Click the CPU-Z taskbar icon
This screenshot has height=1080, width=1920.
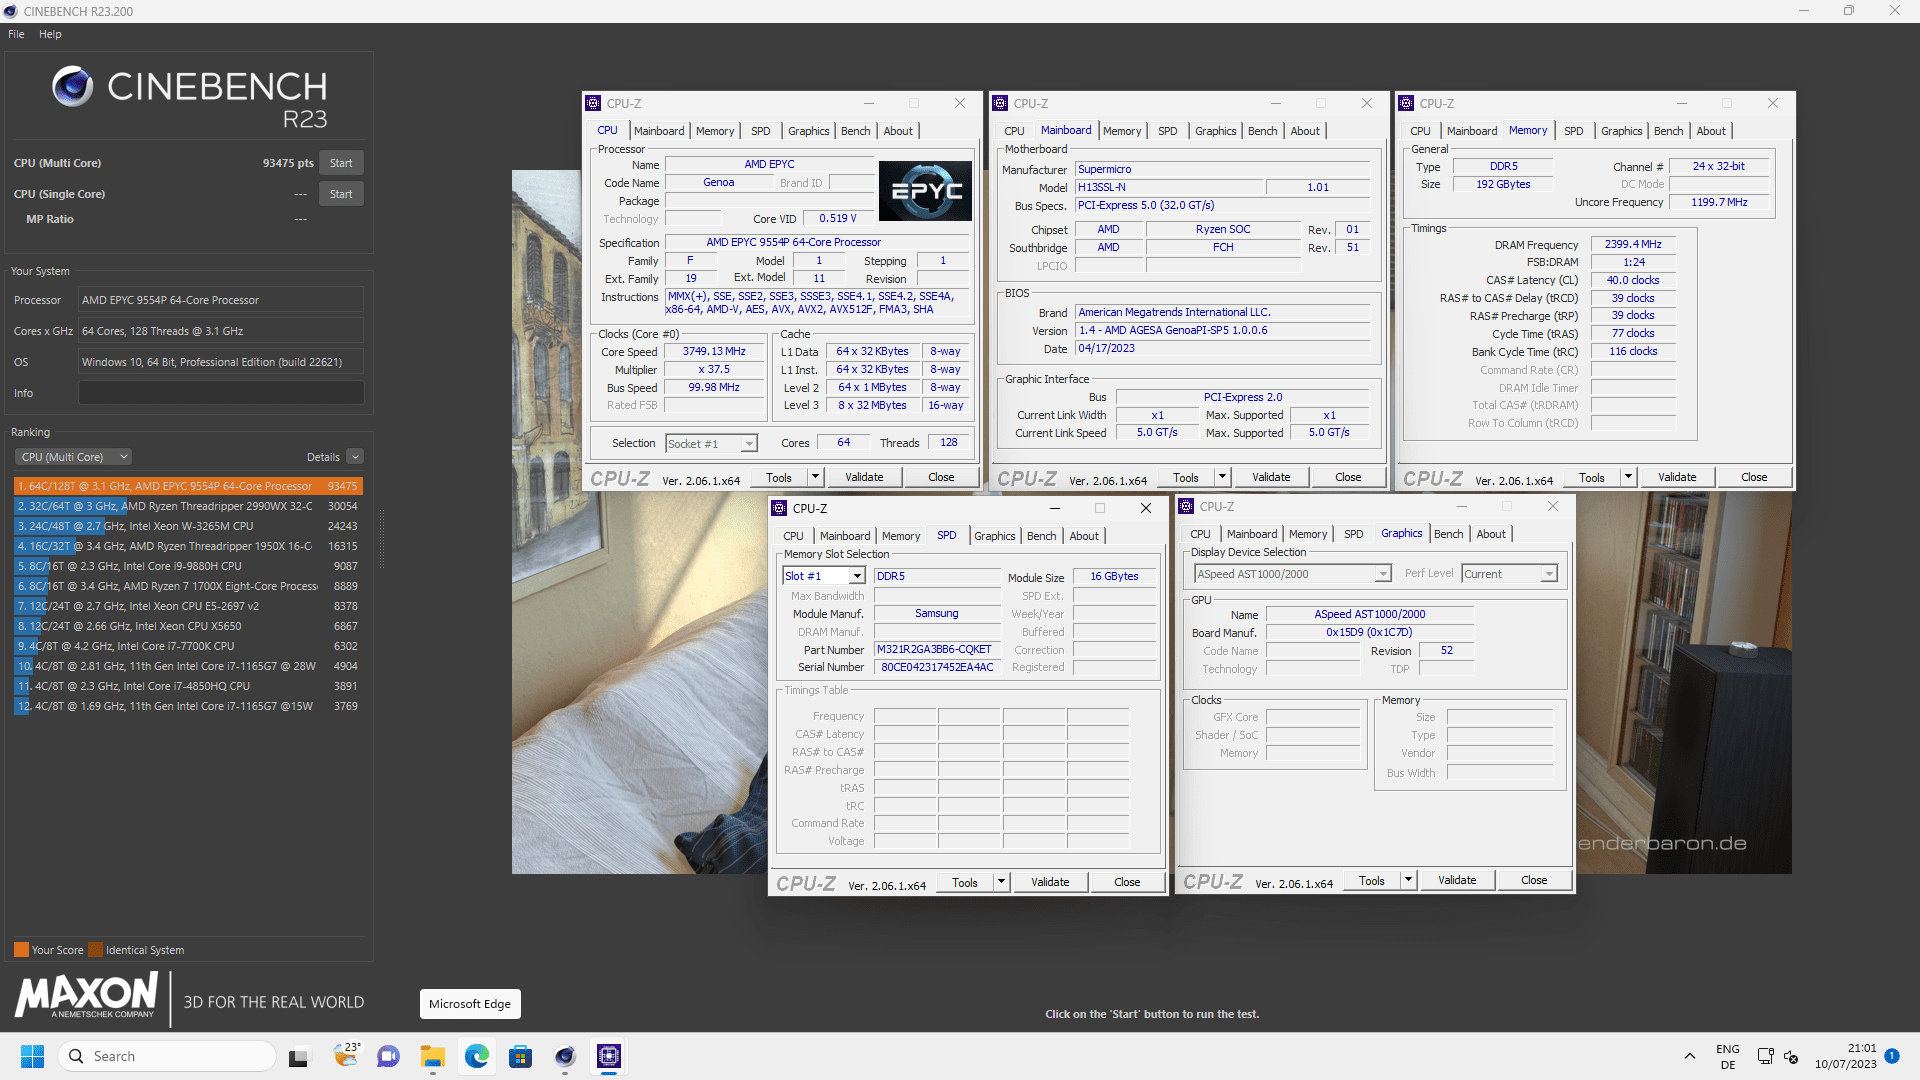609,1056
